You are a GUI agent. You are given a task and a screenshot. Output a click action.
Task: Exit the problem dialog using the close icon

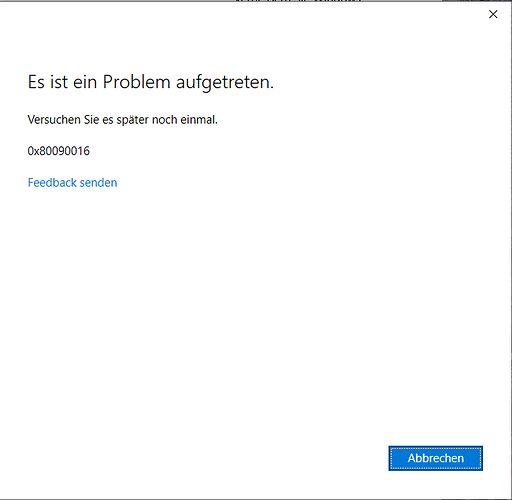(x=493, y=14)
